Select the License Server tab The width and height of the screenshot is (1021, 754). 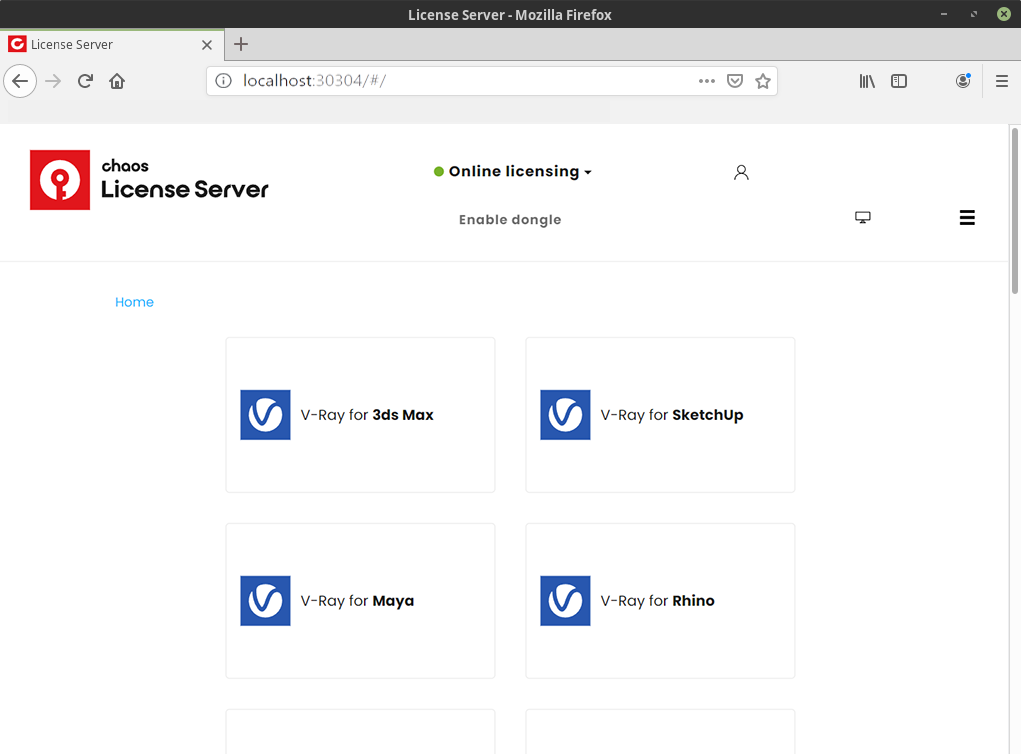112,44
